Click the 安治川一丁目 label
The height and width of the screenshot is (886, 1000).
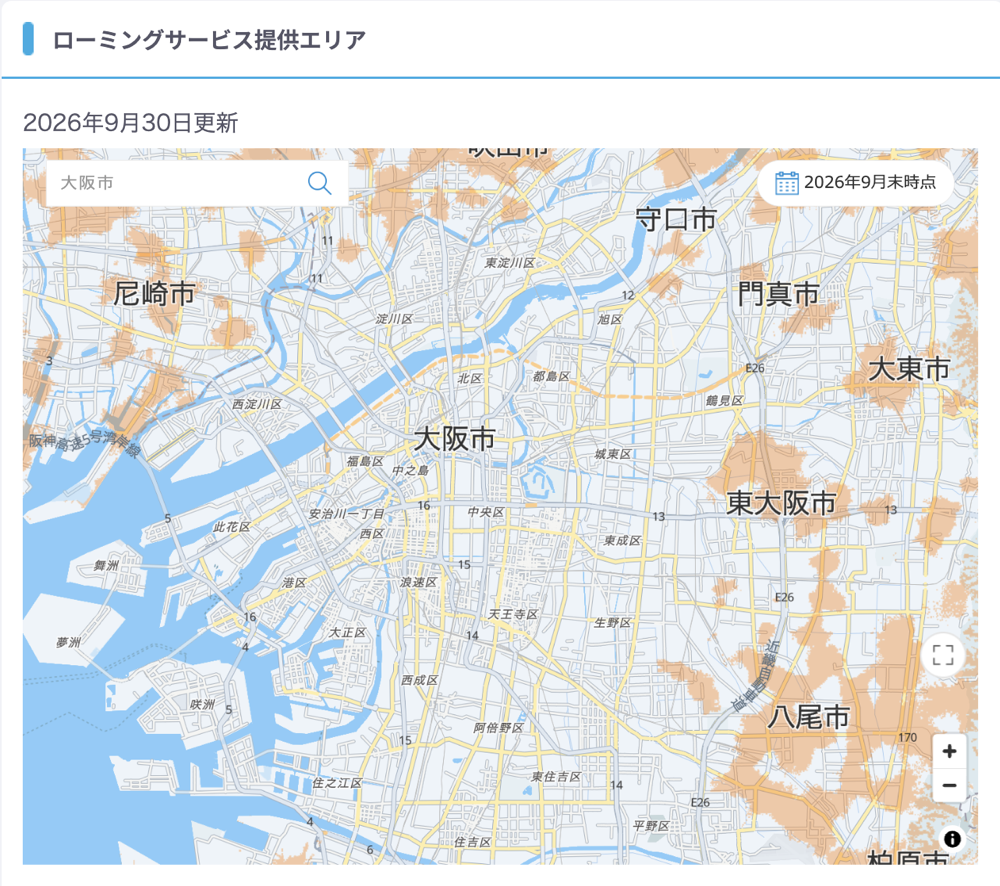coord(346,513)
